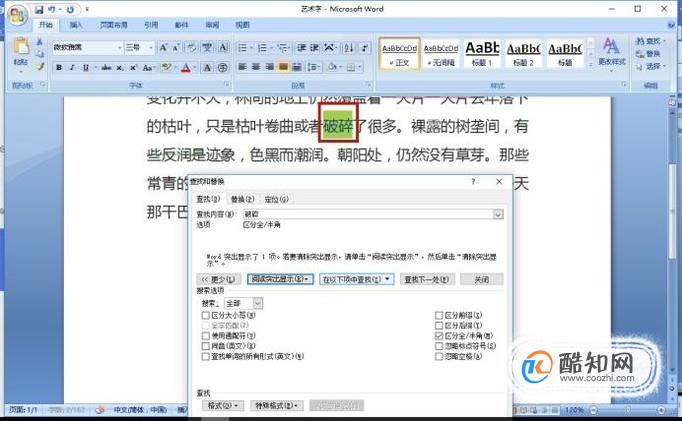Screen dimensions: 682x421
Task: Apply Italic formatting
Action: pos(72,67)
